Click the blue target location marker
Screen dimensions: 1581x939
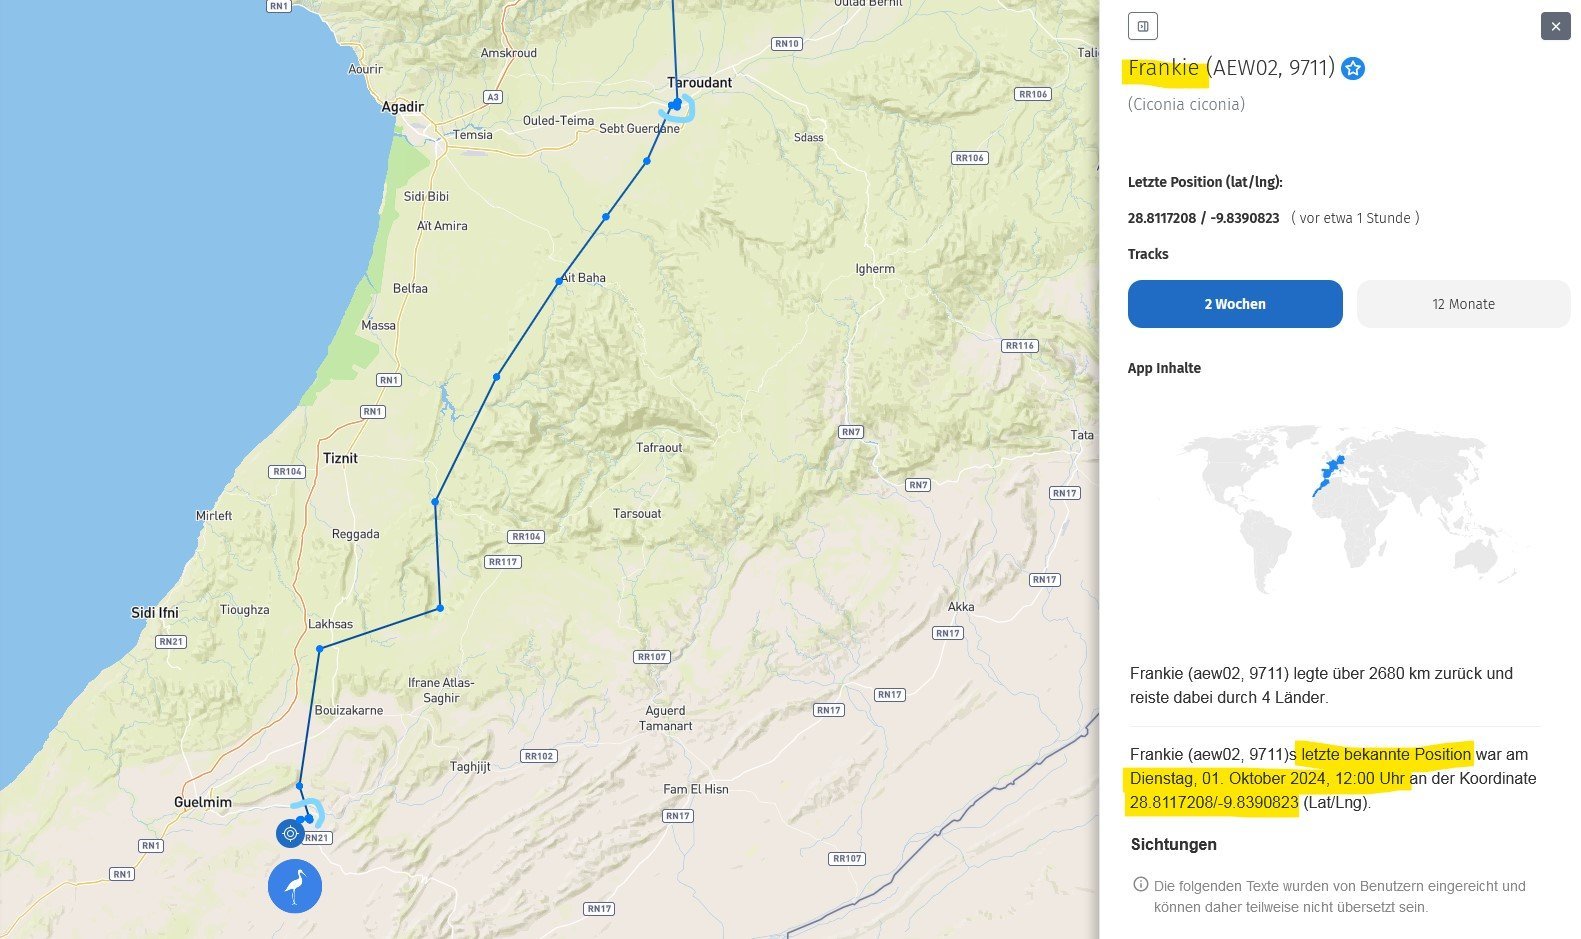pyautogui.click(x=290, y=832)
